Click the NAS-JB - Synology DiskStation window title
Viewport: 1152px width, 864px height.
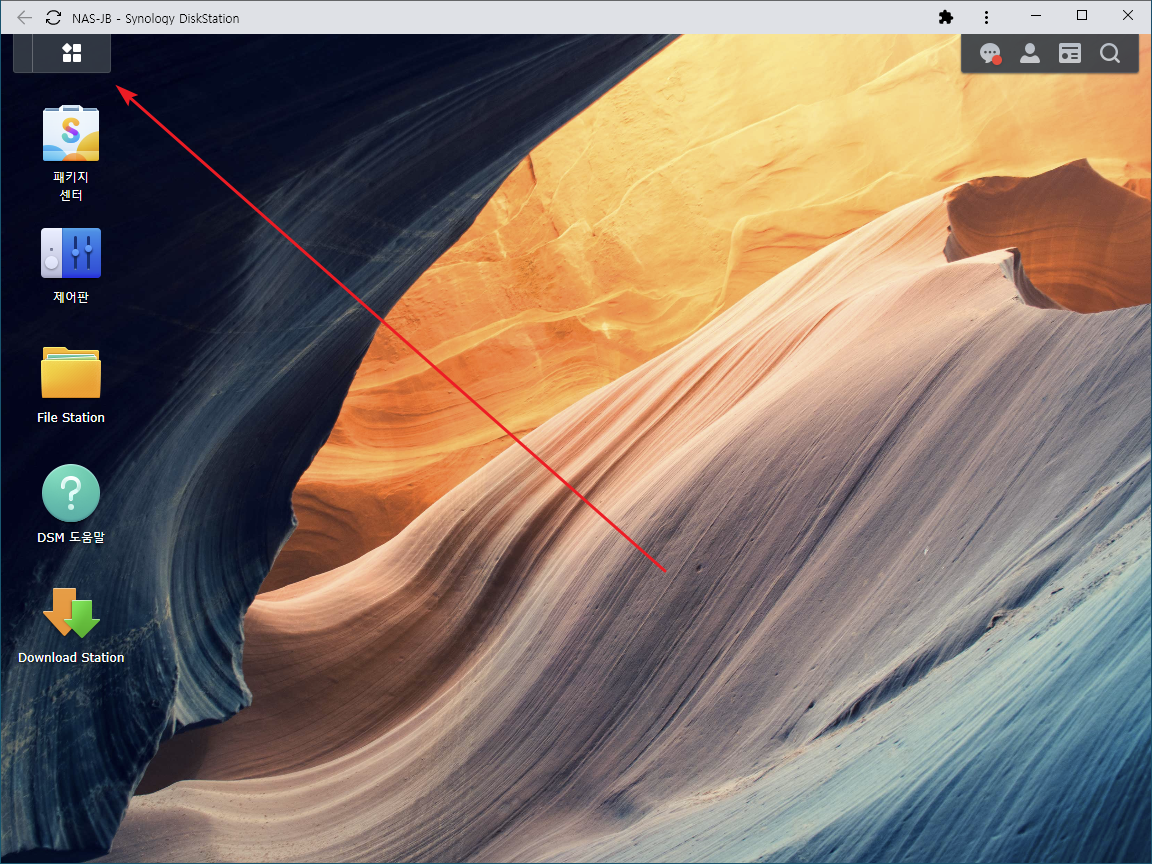[x=156, y=18]
